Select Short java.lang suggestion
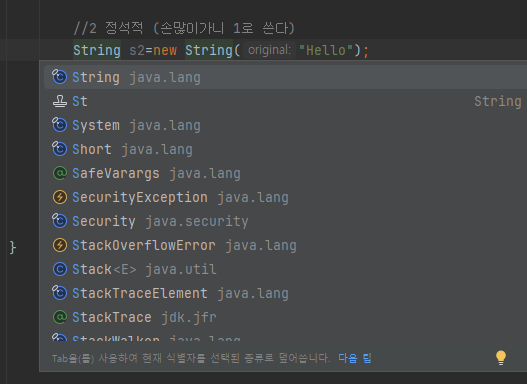Screen dimensions: 527x384 285,149
